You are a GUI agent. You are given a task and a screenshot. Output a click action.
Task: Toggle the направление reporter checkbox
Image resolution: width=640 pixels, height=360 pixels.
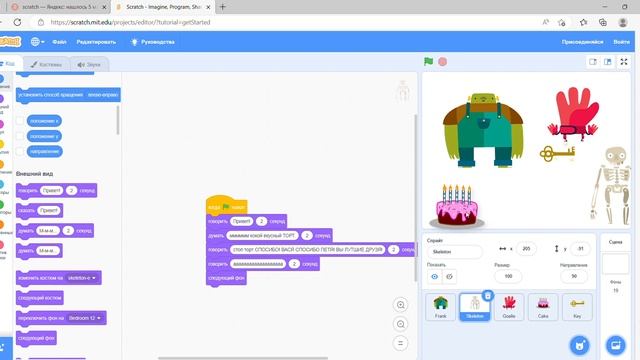click(20, 151)
